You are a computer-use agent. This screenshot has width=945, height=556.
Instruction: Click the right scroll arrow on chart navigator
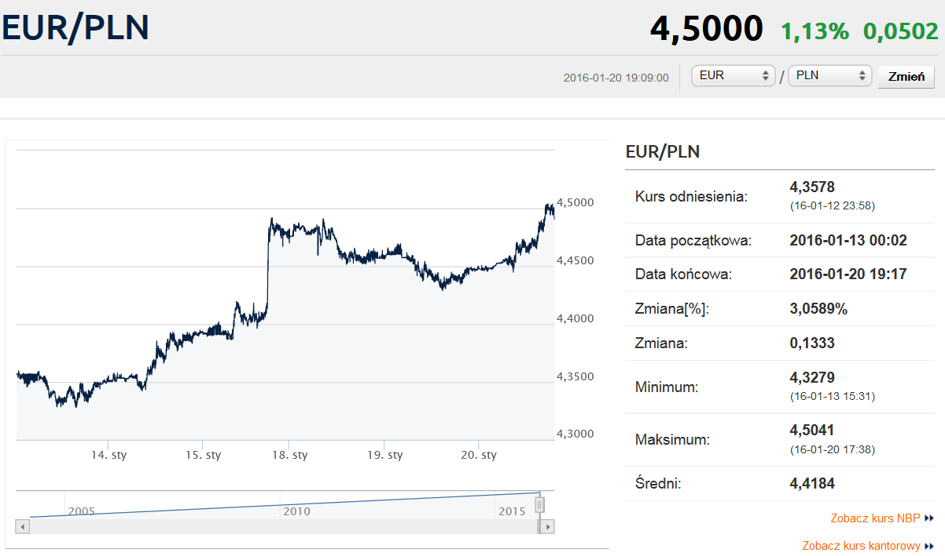[x=547, y=526]
